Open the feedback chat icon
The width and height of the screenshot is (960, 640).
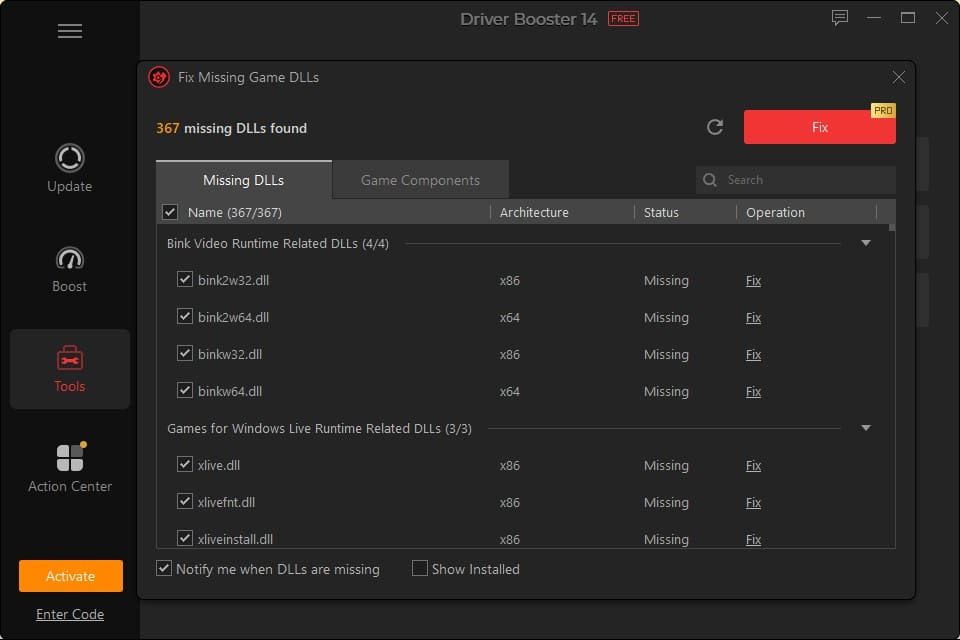(x=839, y=18)
